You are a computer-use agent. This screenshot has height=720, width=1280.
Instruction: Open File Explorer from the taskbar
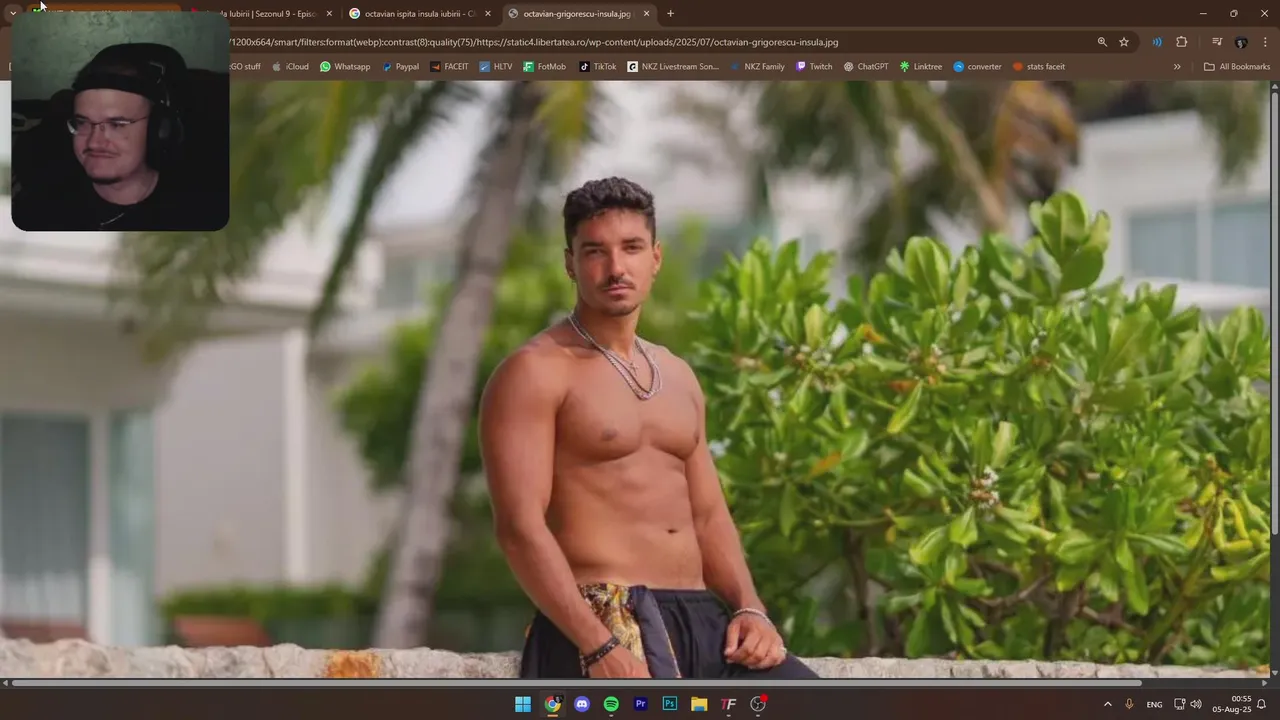click(x=699, y=704)
